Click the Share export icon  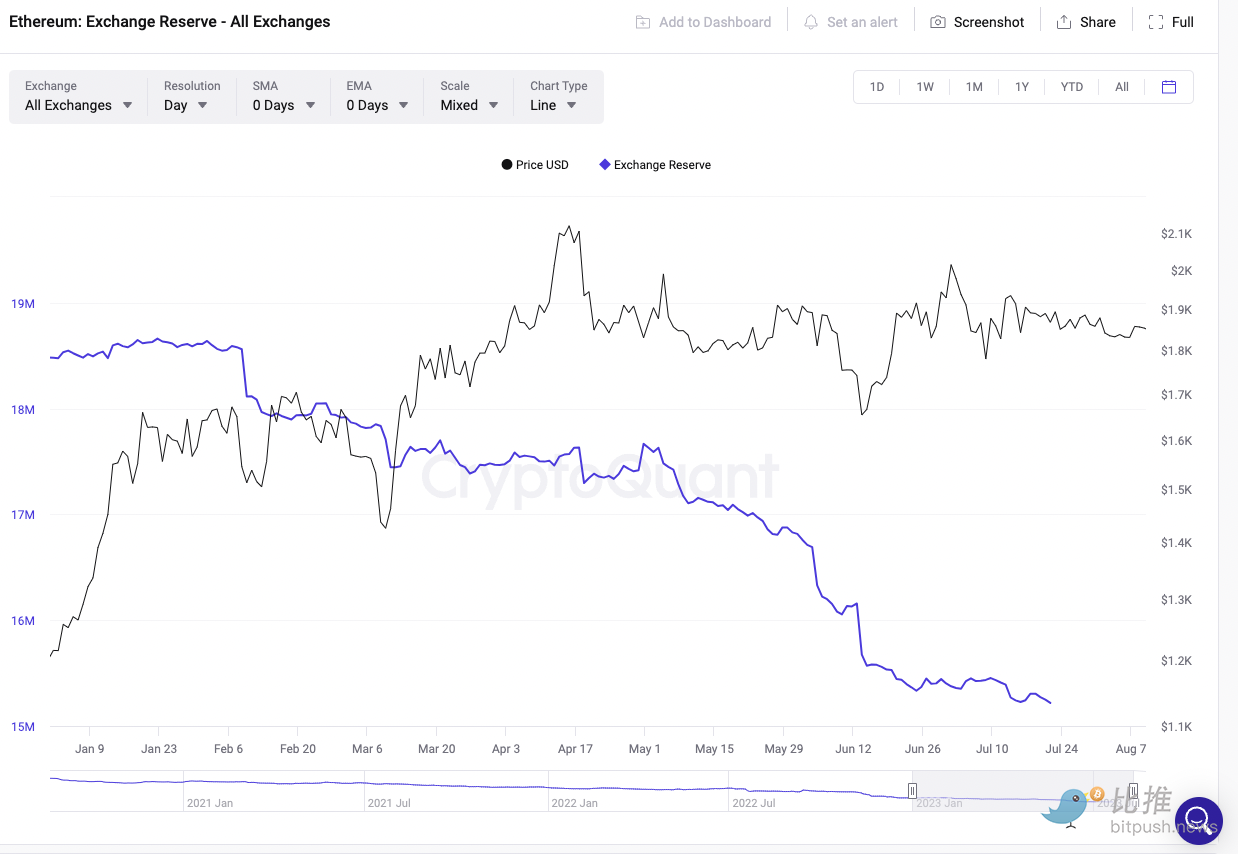click(1064, 22)
